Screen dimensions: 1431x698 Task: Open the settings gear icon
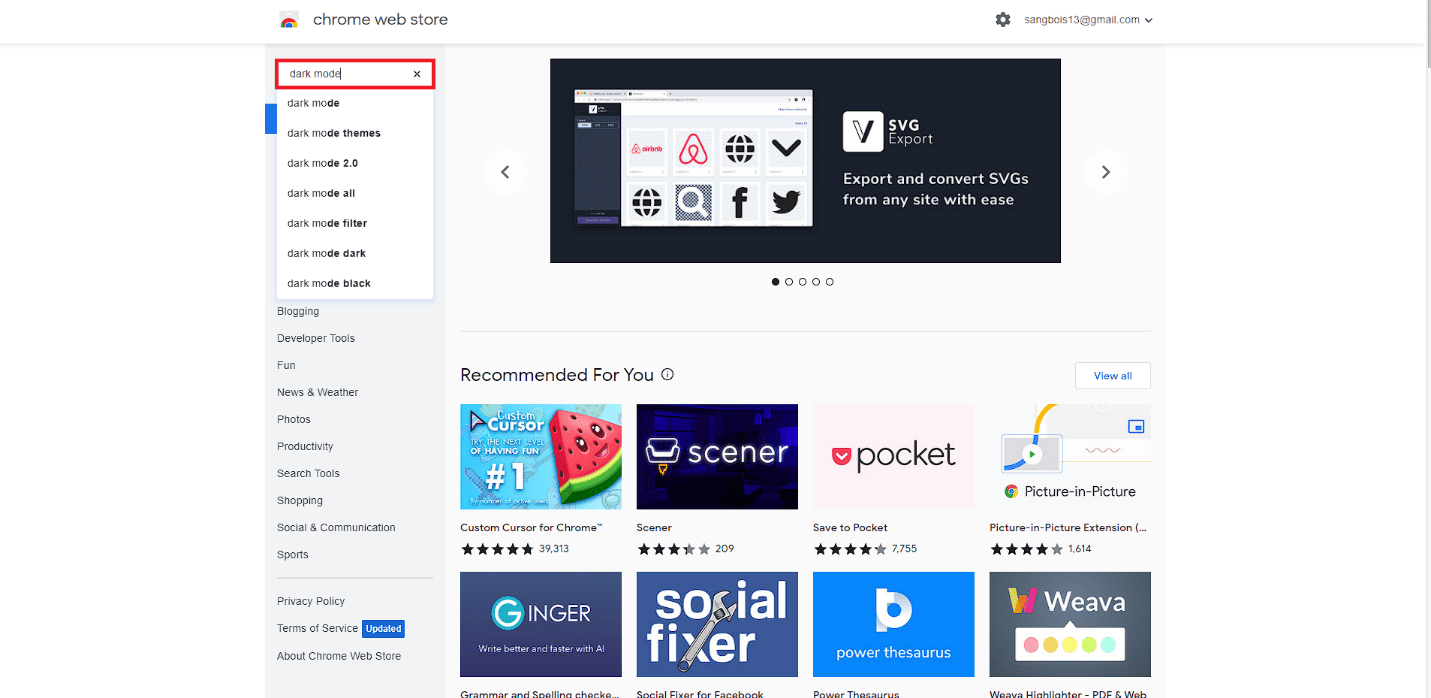(x=1003, y=20)
